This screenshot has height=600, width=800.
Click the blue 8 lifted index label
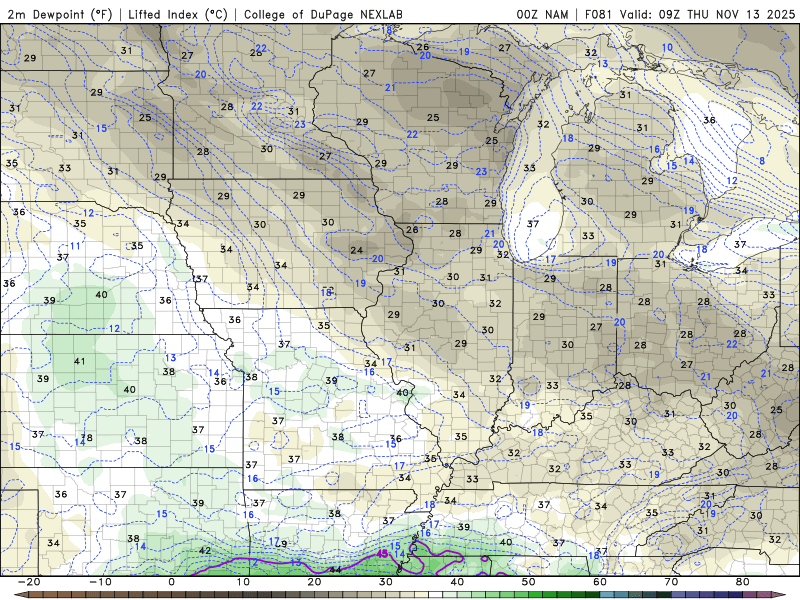tap(762, 161)
